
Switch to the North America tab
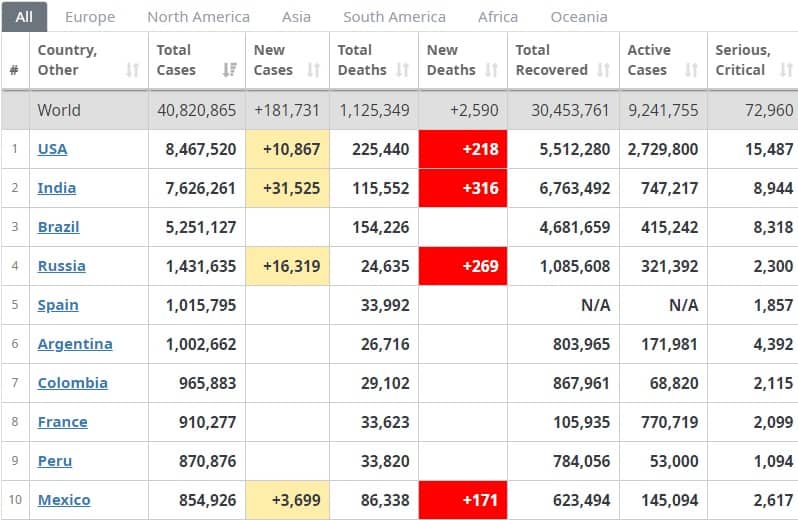click(x=198, y=17)
